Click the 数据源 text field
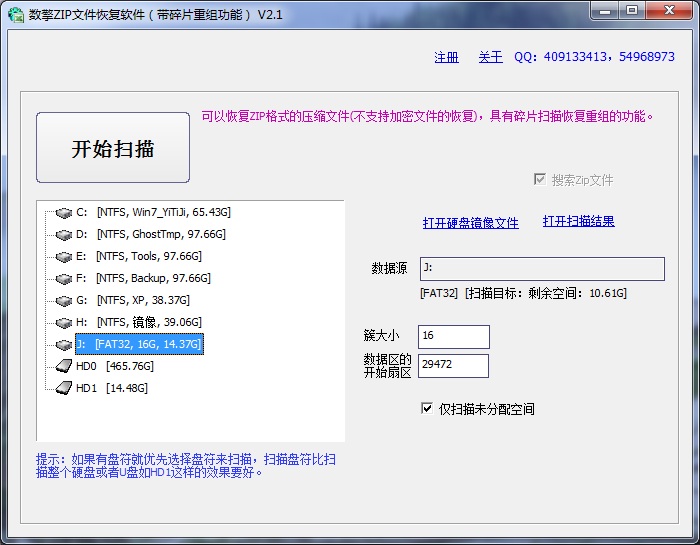700x545 pixels. (x=540, y=269)
